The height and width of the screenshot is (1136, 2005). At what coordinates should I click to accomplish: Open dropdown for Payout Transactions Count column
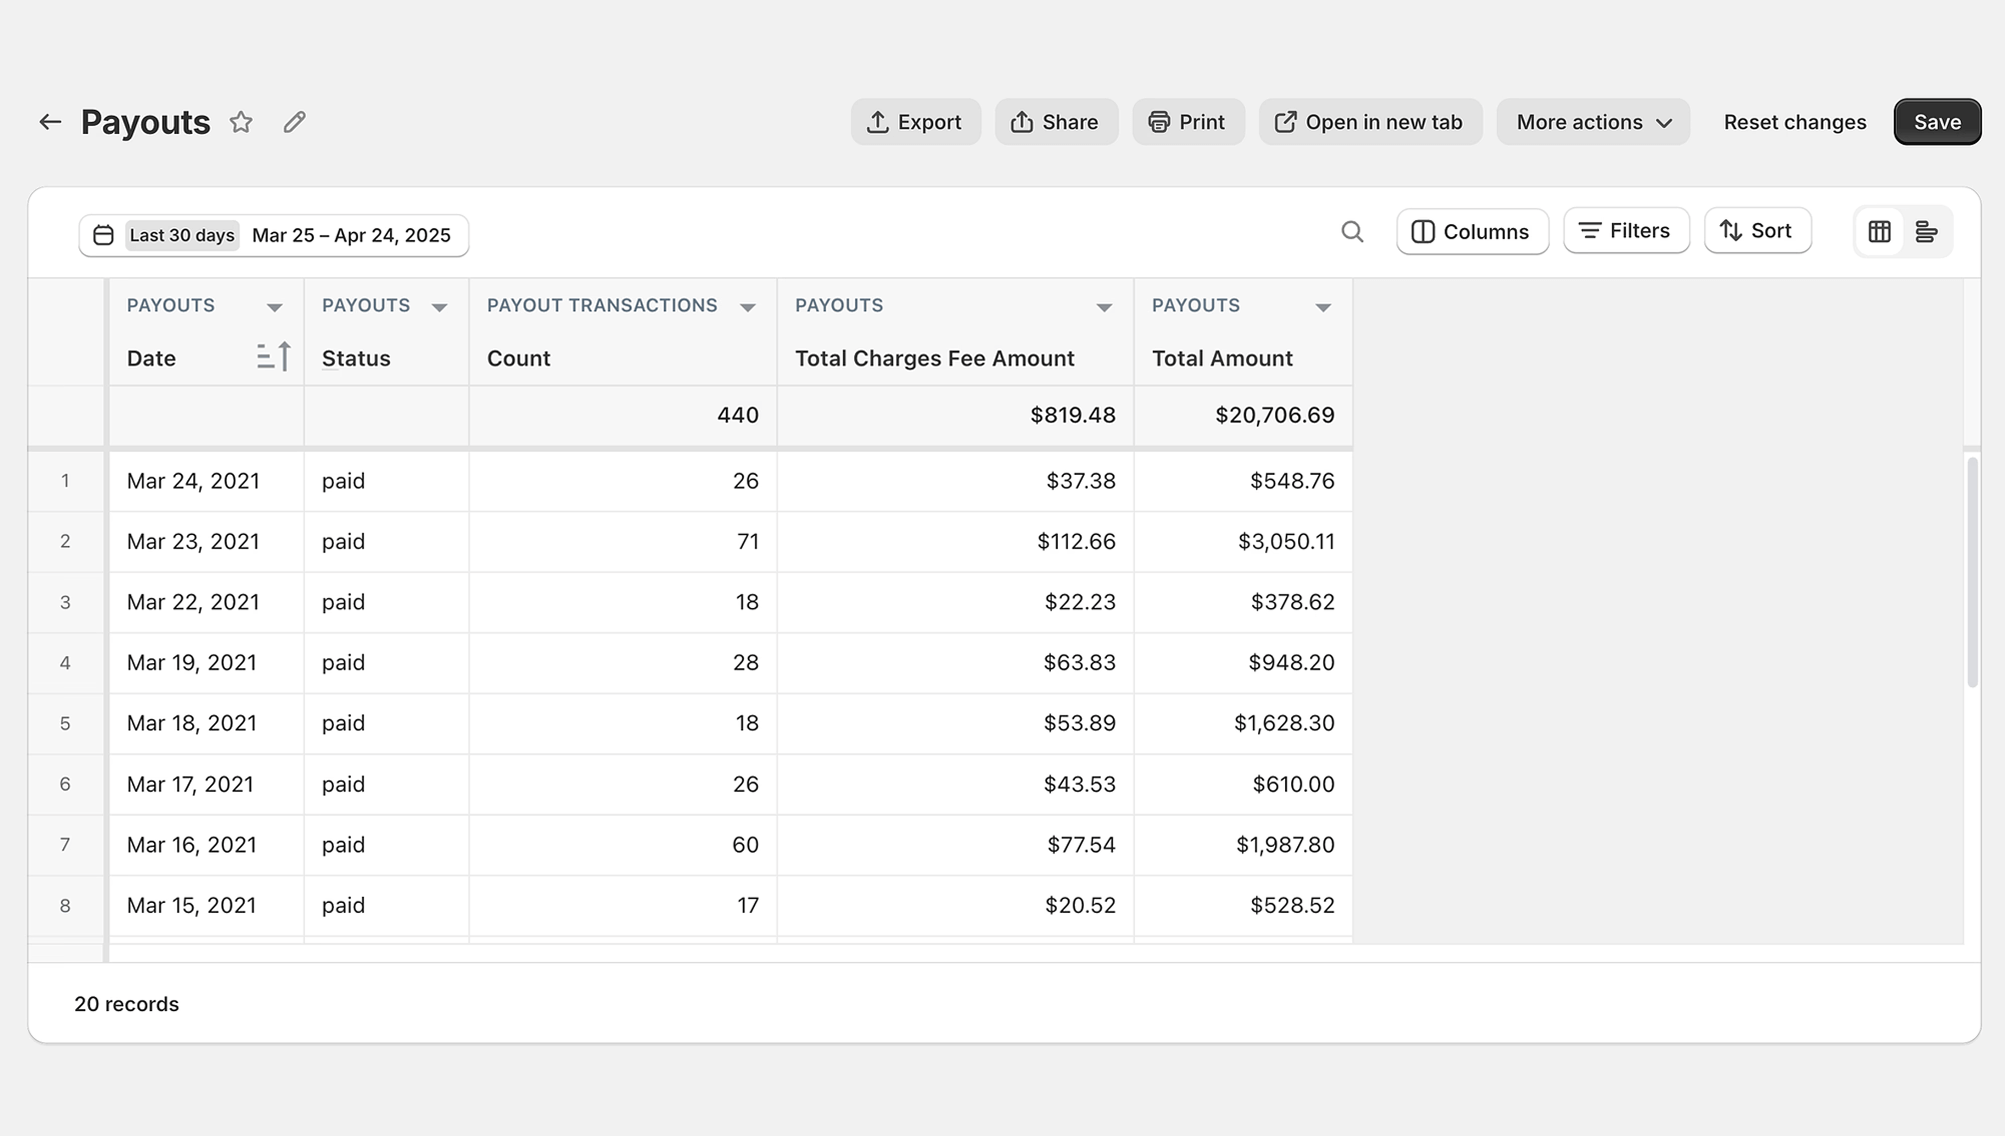747,307
